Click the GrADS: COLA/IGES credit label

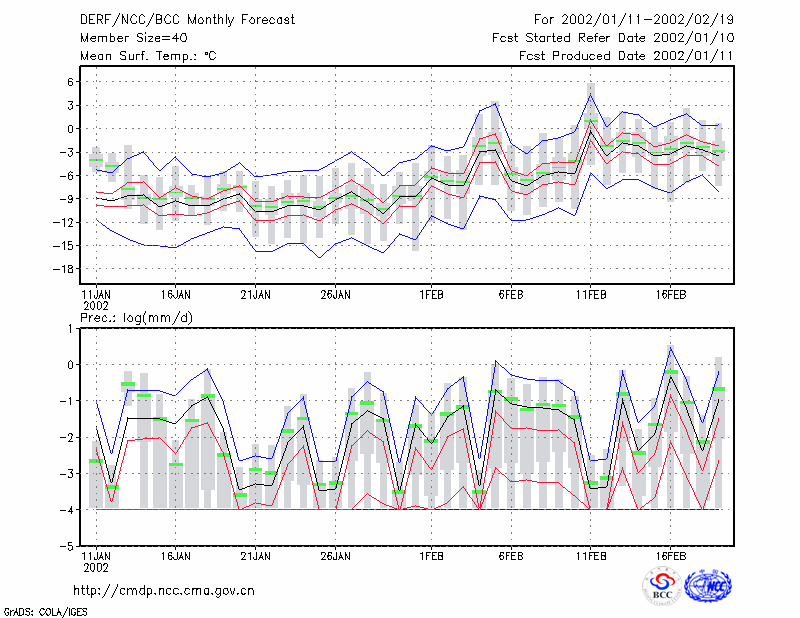pyautogui.click(x=45, y=612)
